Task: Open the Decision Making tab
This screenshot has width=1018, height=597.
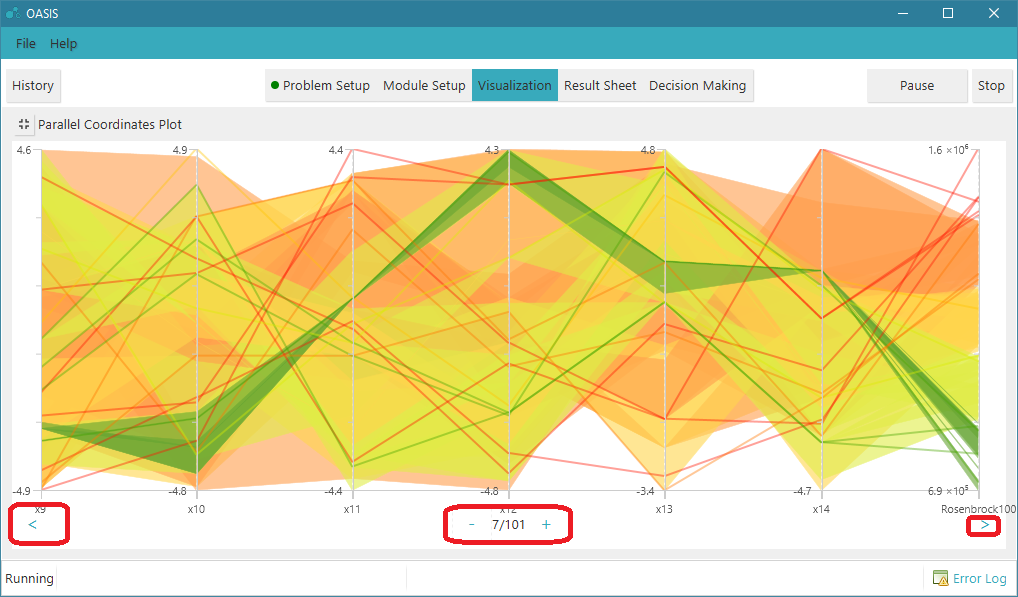Action: point(697,85)
